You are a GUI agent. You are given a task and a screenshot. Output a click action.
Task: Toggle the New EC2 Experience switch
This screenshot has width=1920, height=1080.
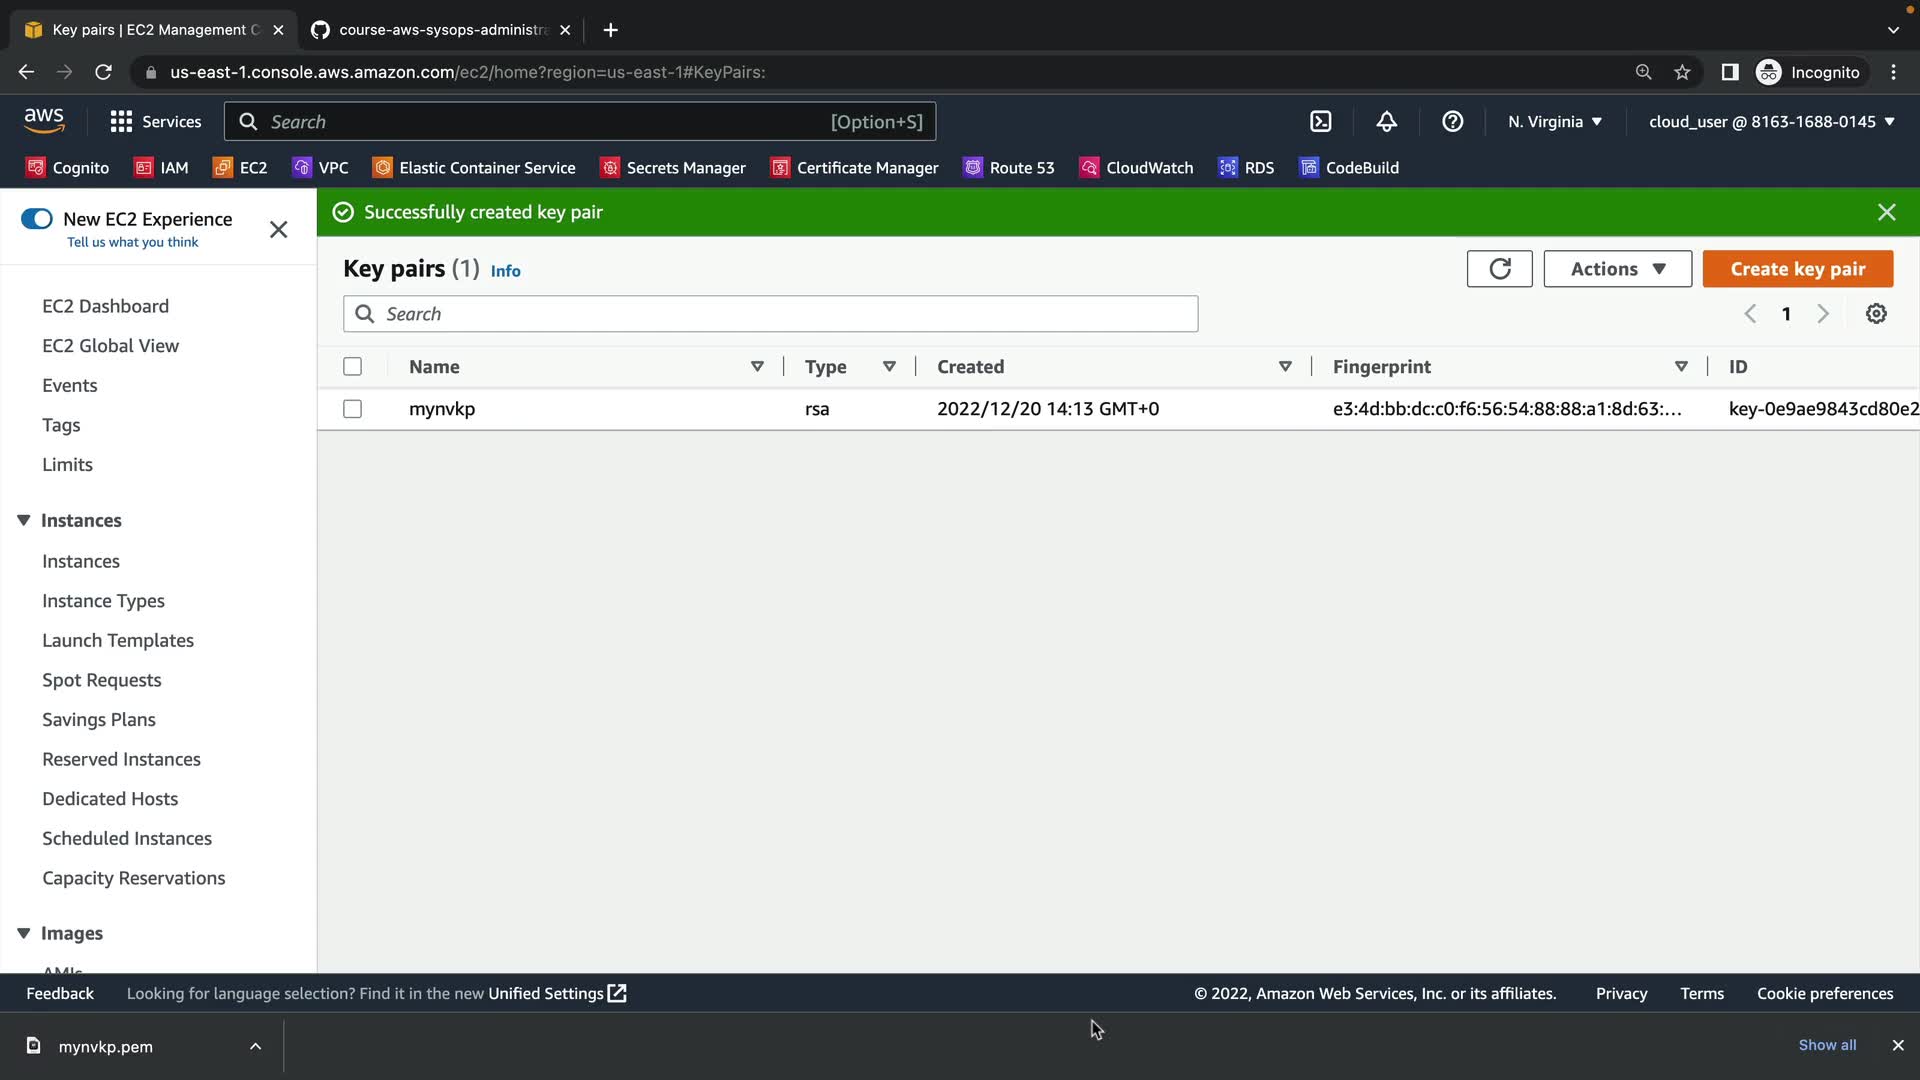(37, 219)
